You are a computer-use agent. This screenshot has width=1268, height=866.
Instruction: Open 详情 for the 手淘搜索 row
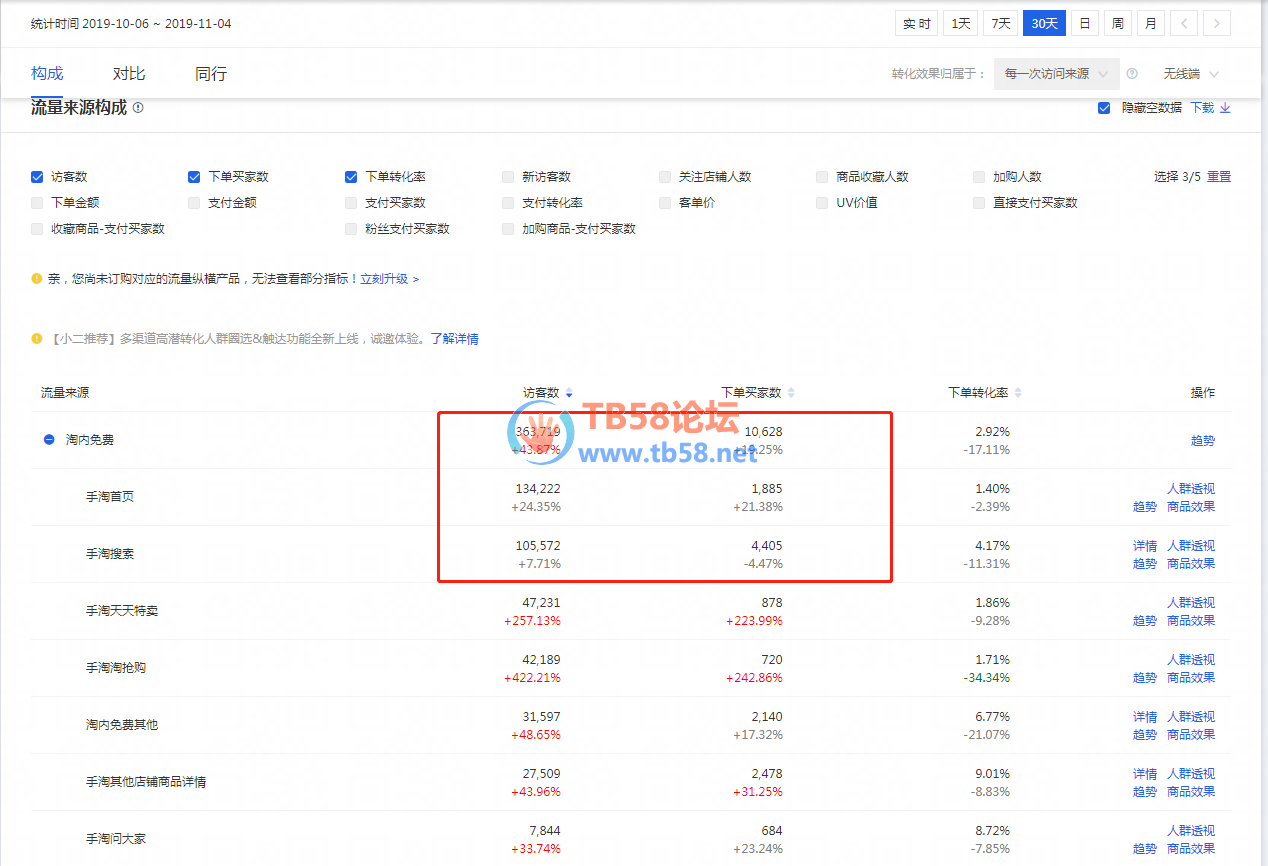[1145, 546]
